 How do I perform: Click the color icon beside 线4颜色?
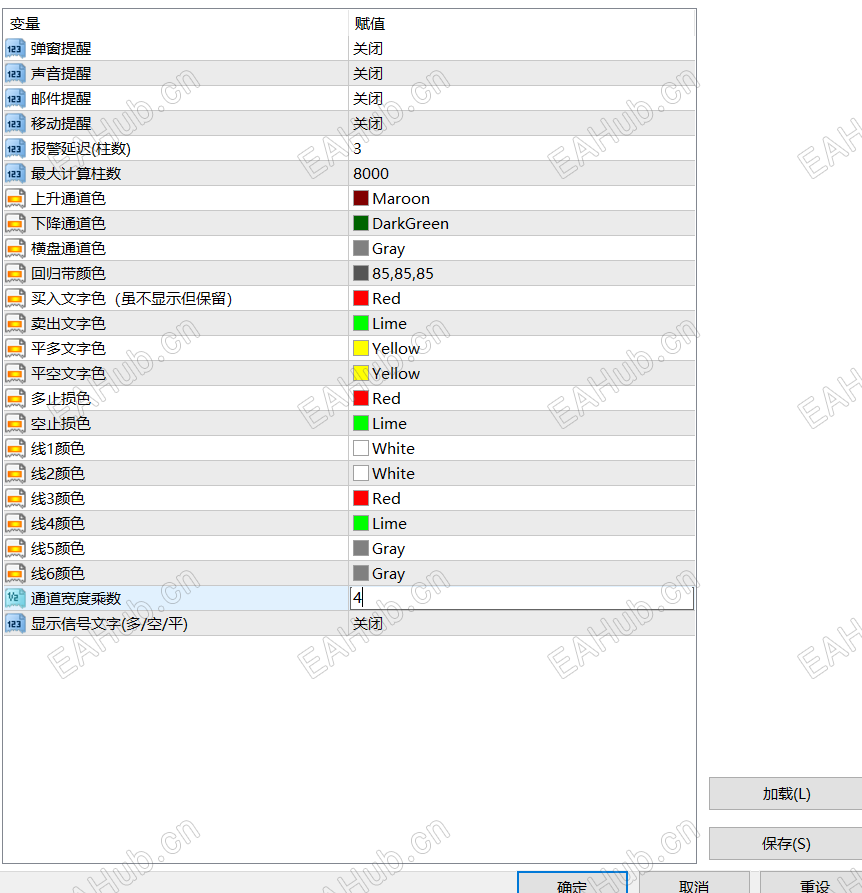[x=15, y=523]
